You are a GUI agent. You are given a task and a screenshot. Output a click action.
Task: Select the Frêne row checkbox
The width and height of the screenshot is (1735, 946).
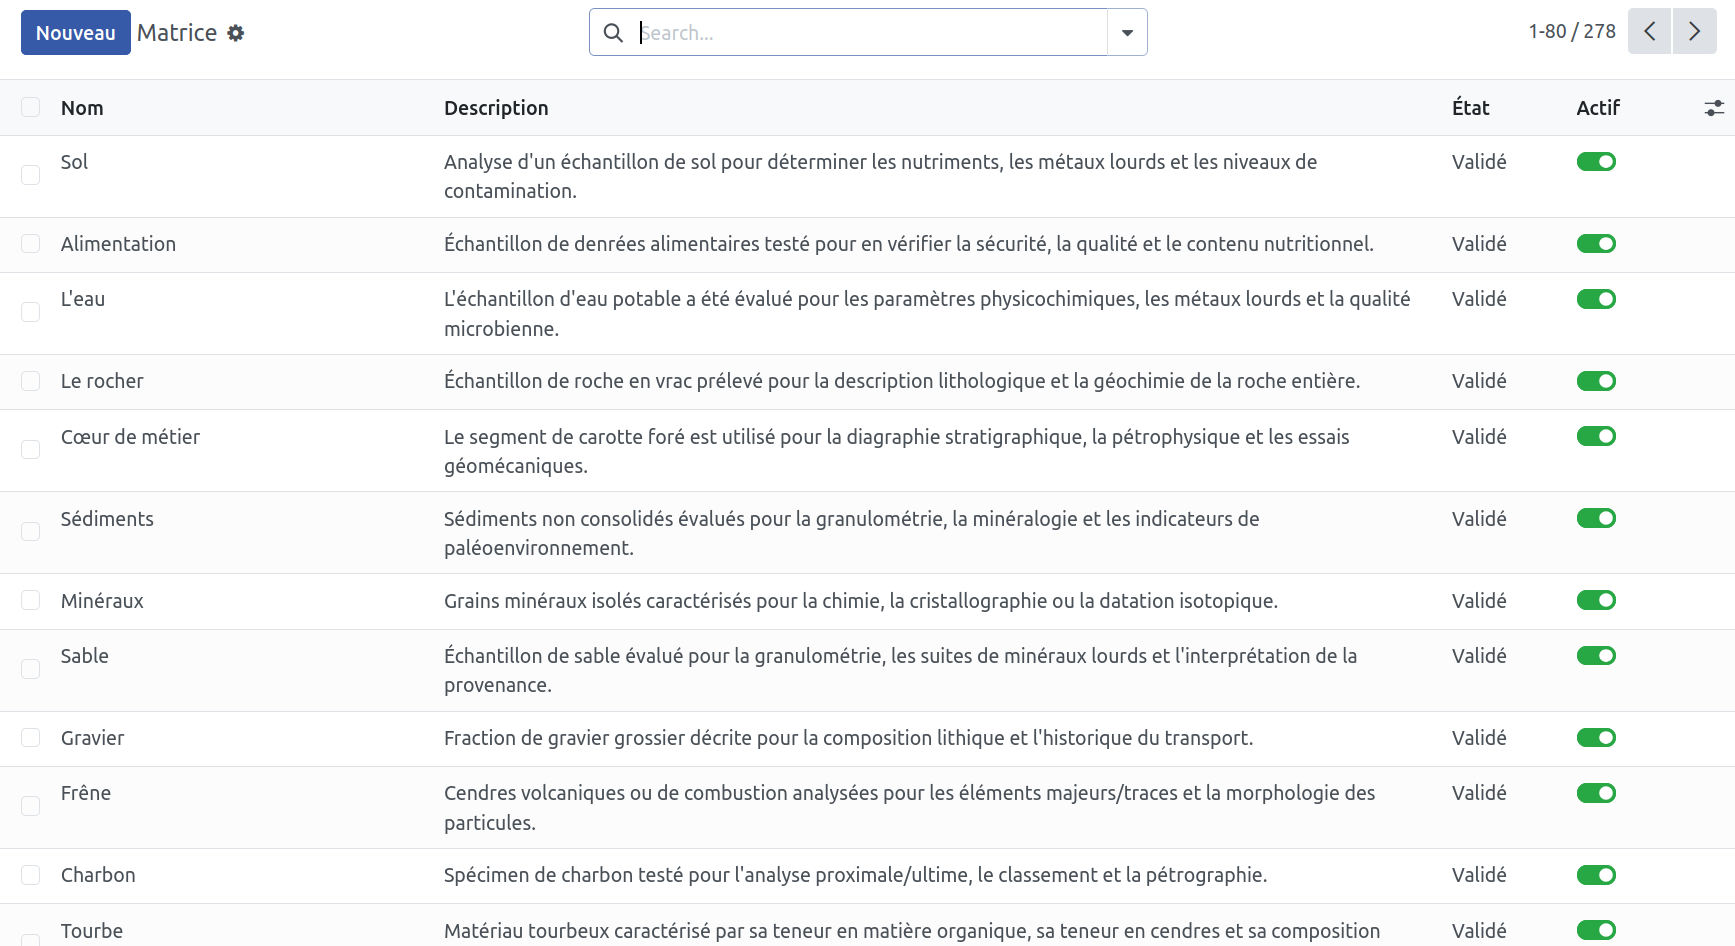click(31, 806)
